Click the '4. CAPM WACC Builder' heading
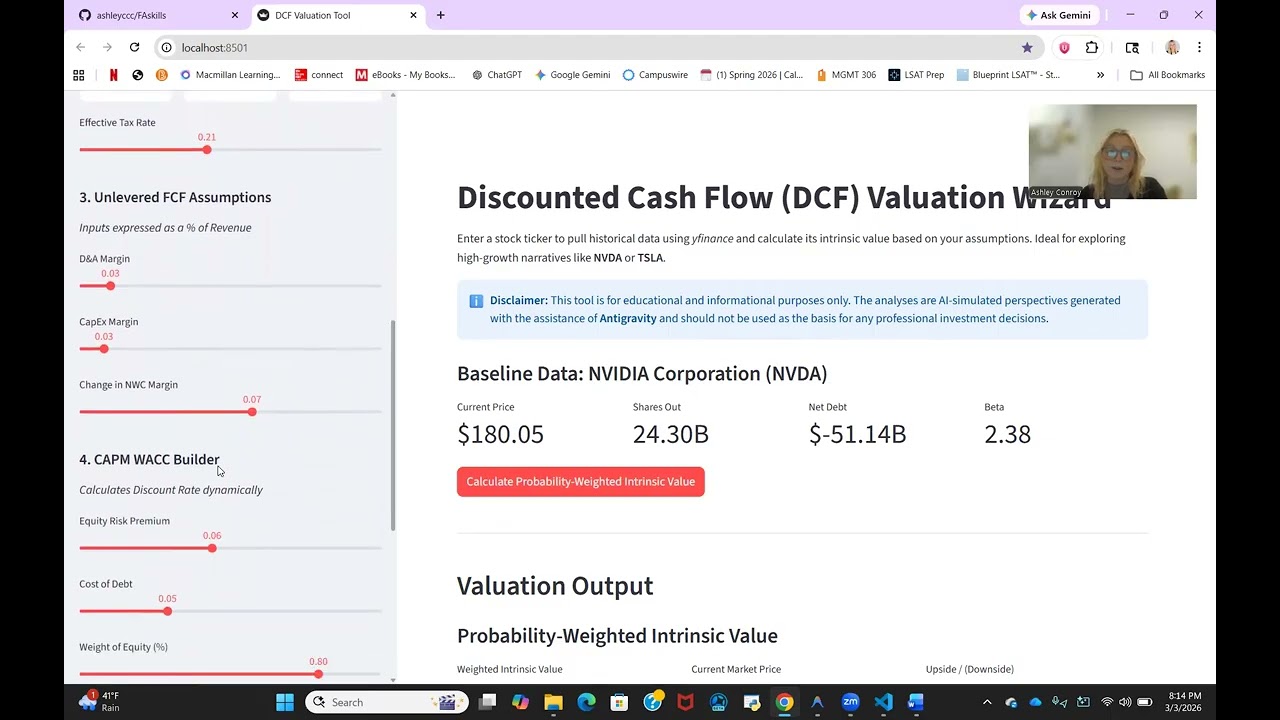1280x720 pixels. coord(149,460)
